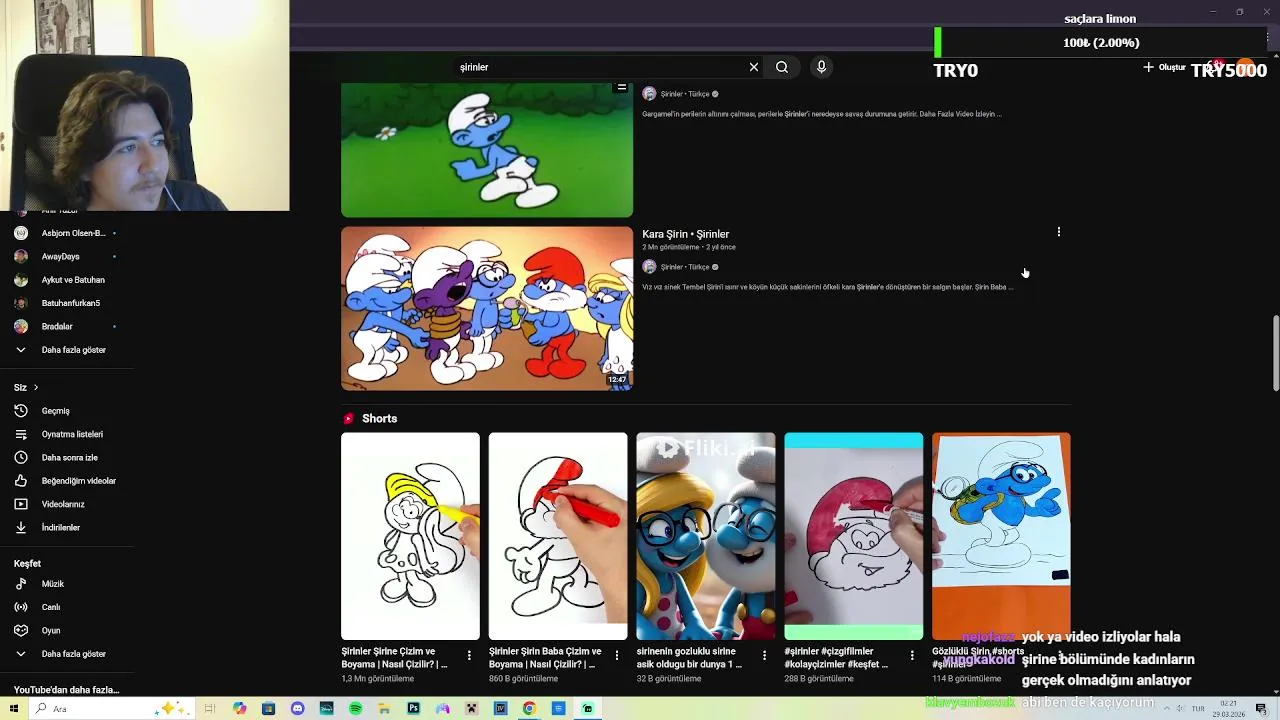Click the search magnifier button
The image size is (1280, 720).
(782, 67)
